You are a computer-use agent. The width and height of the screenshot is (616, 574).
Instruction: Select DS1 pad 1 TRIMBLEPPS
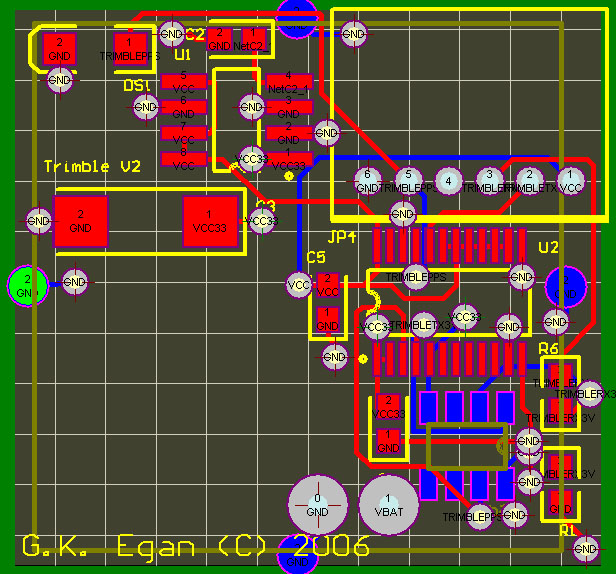130,49
